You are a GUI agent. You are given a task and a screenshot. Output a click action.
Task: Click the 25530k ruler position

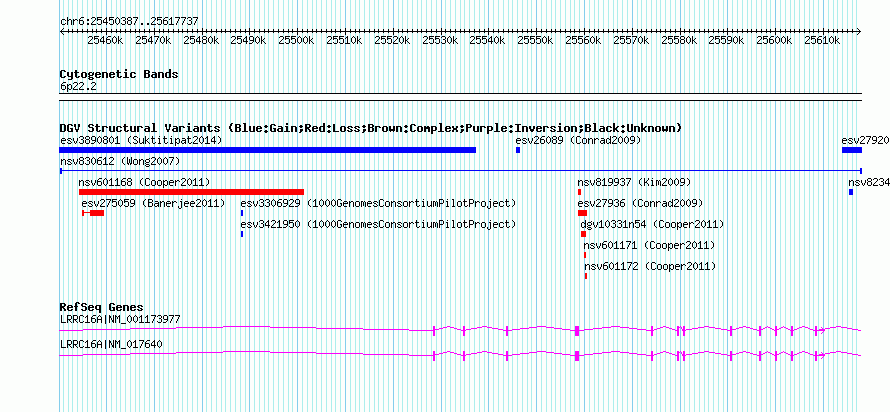tap(441, 41)
